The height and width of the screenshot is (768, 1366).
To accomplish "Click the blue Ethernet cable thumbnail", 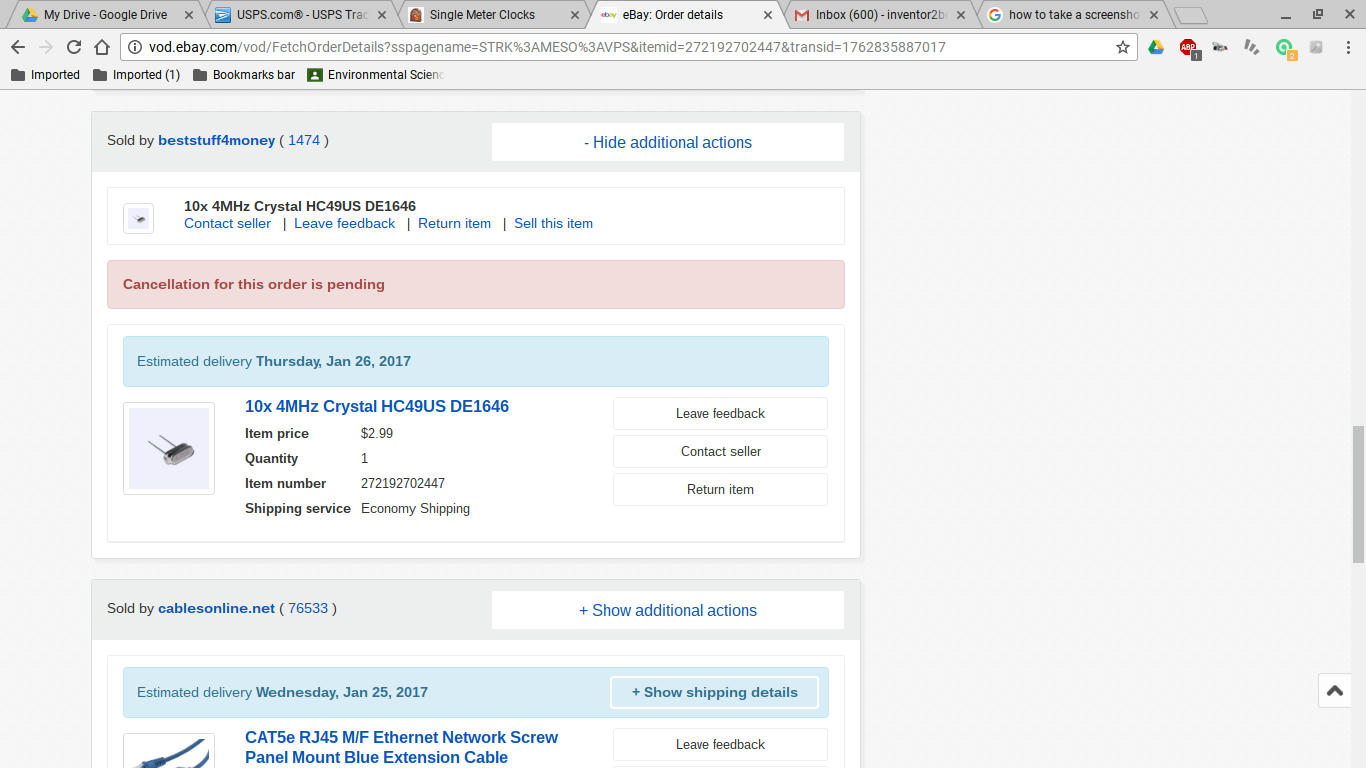I will 169,751.
